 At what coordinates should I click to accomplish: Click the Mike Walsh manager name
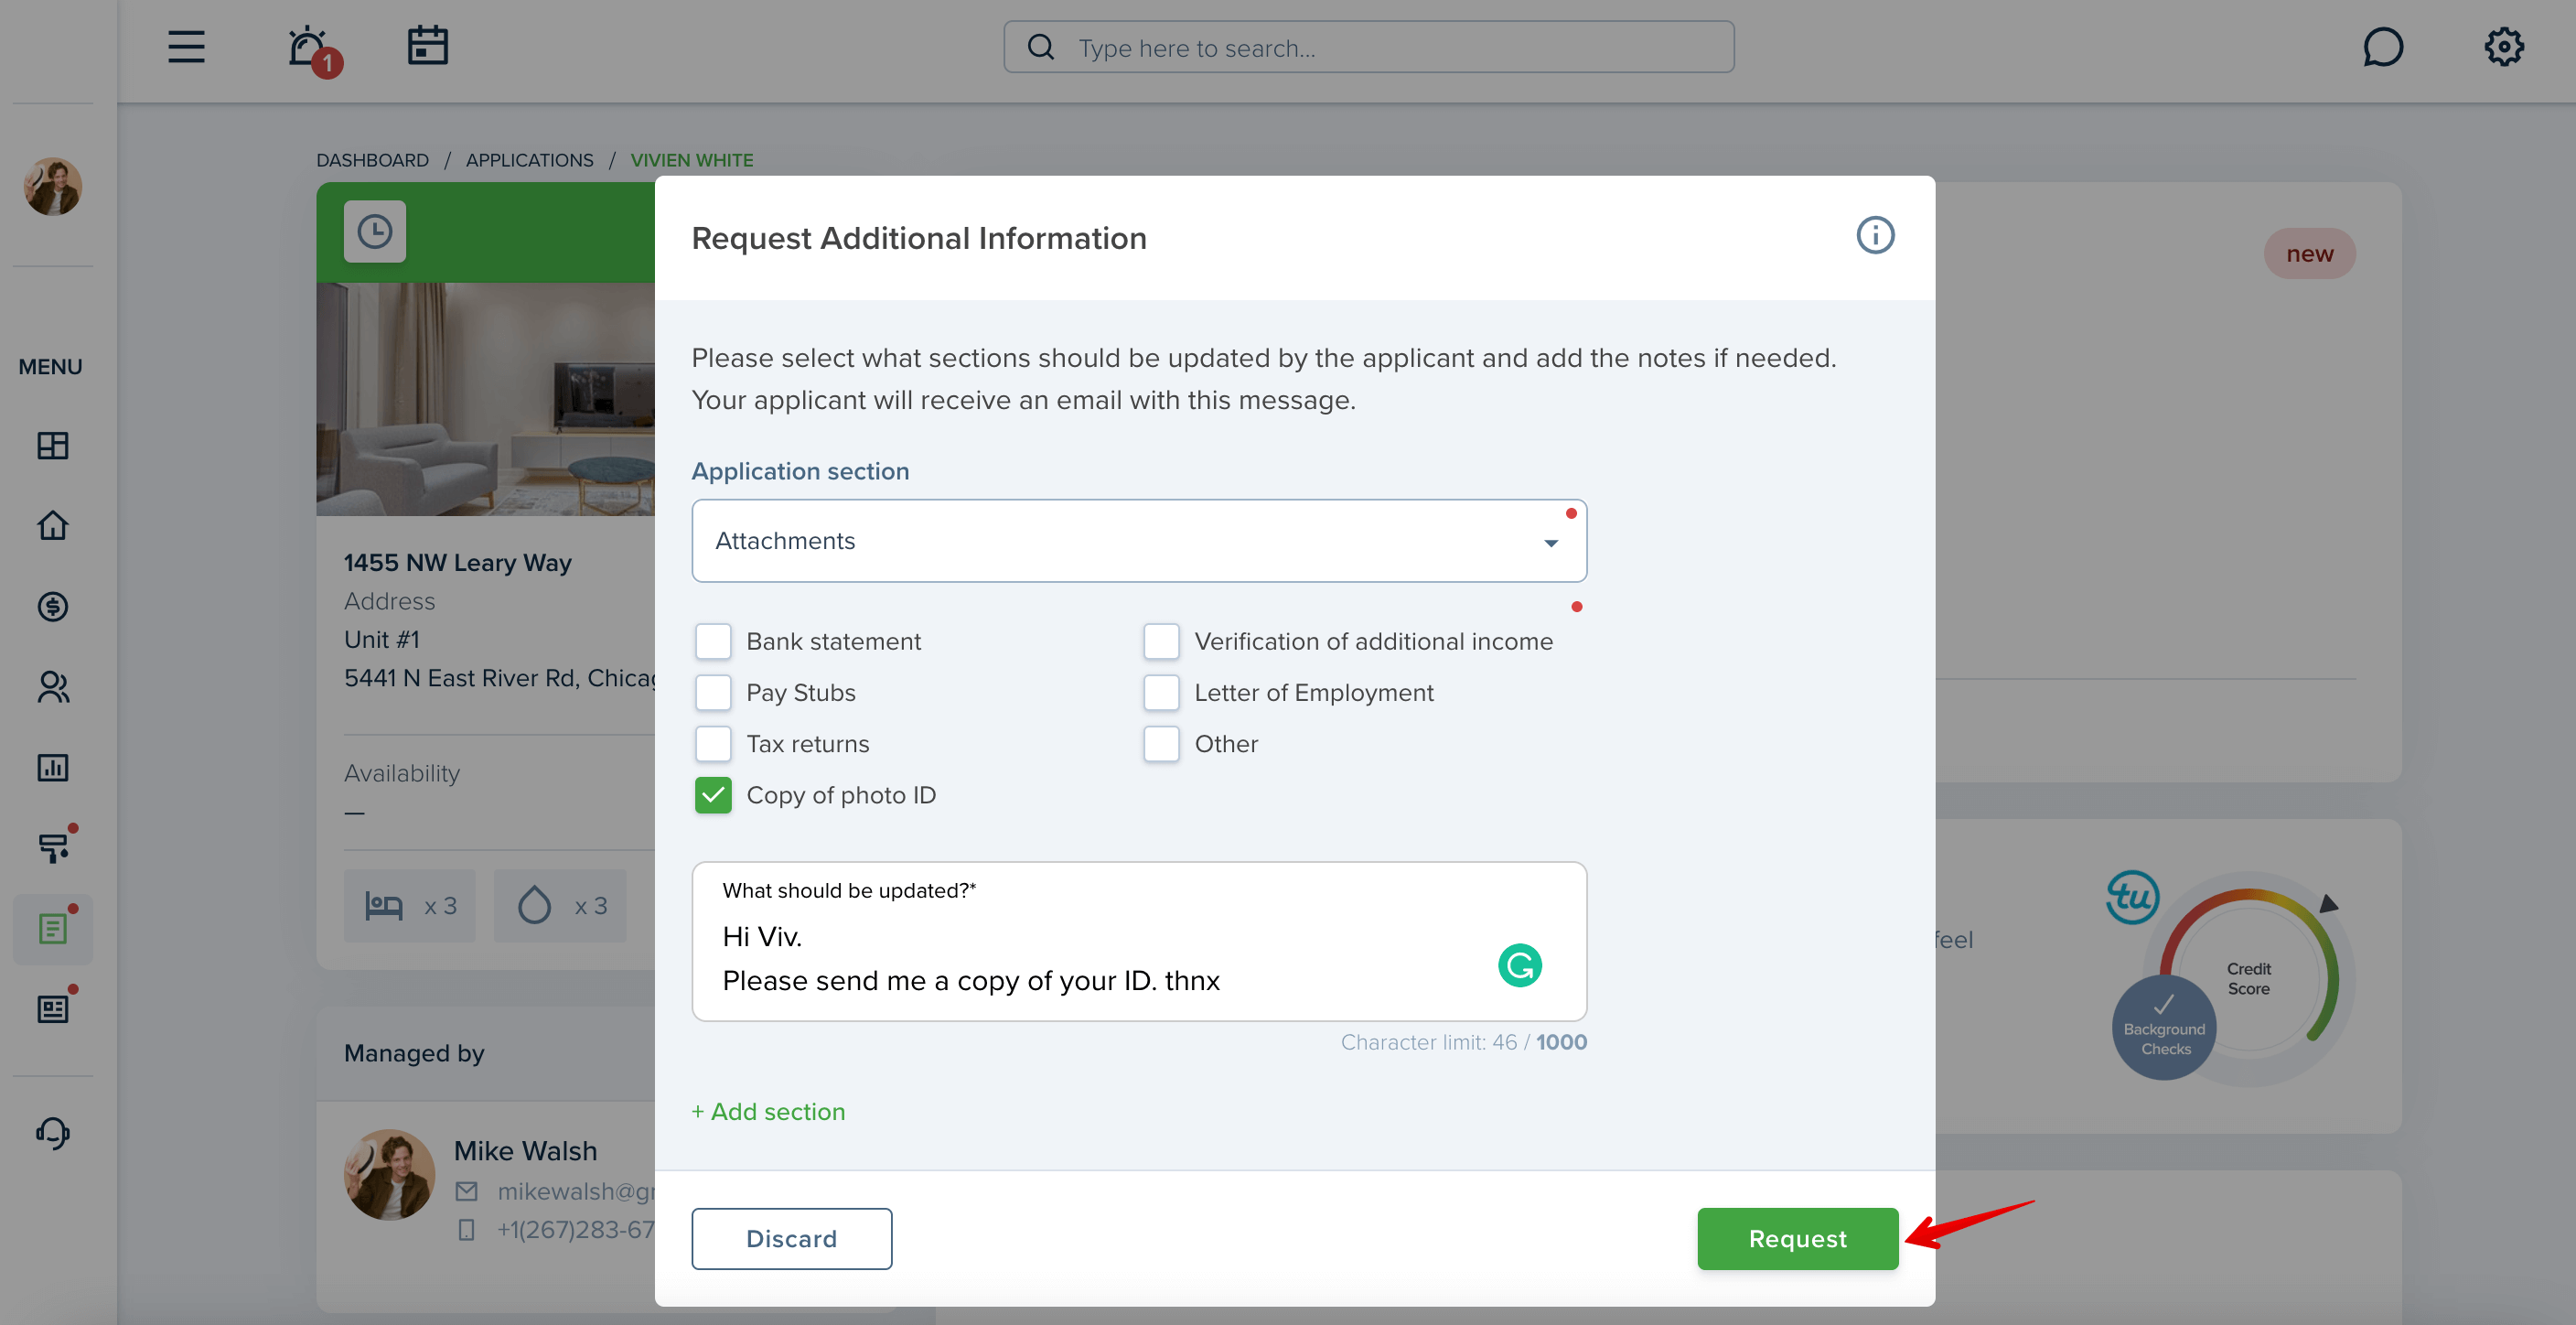tap(525, 1151)
